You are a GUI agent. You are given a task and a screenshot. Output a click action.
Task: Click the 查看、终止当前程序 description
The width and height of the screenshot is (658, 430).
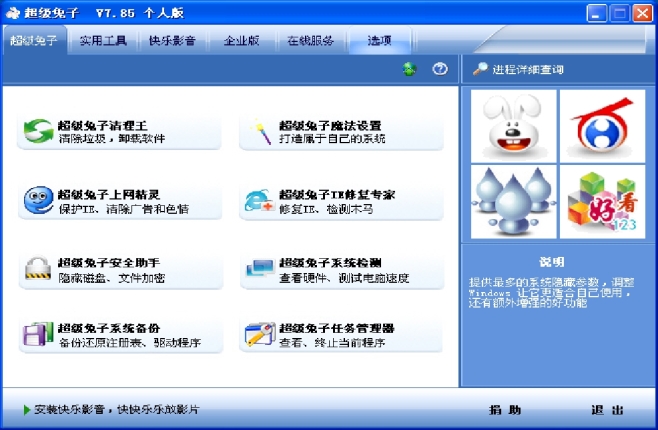coord(332,343)
